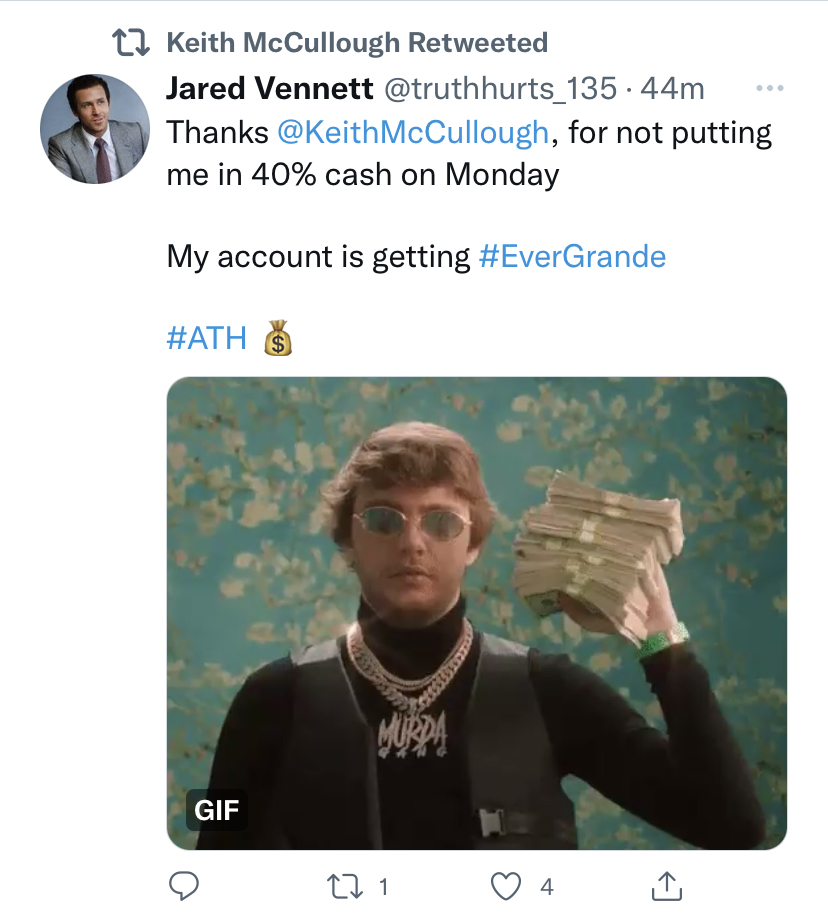Open the #ATH hashtag link
This screenshot has height=913, width=828.
coord(206,338)
